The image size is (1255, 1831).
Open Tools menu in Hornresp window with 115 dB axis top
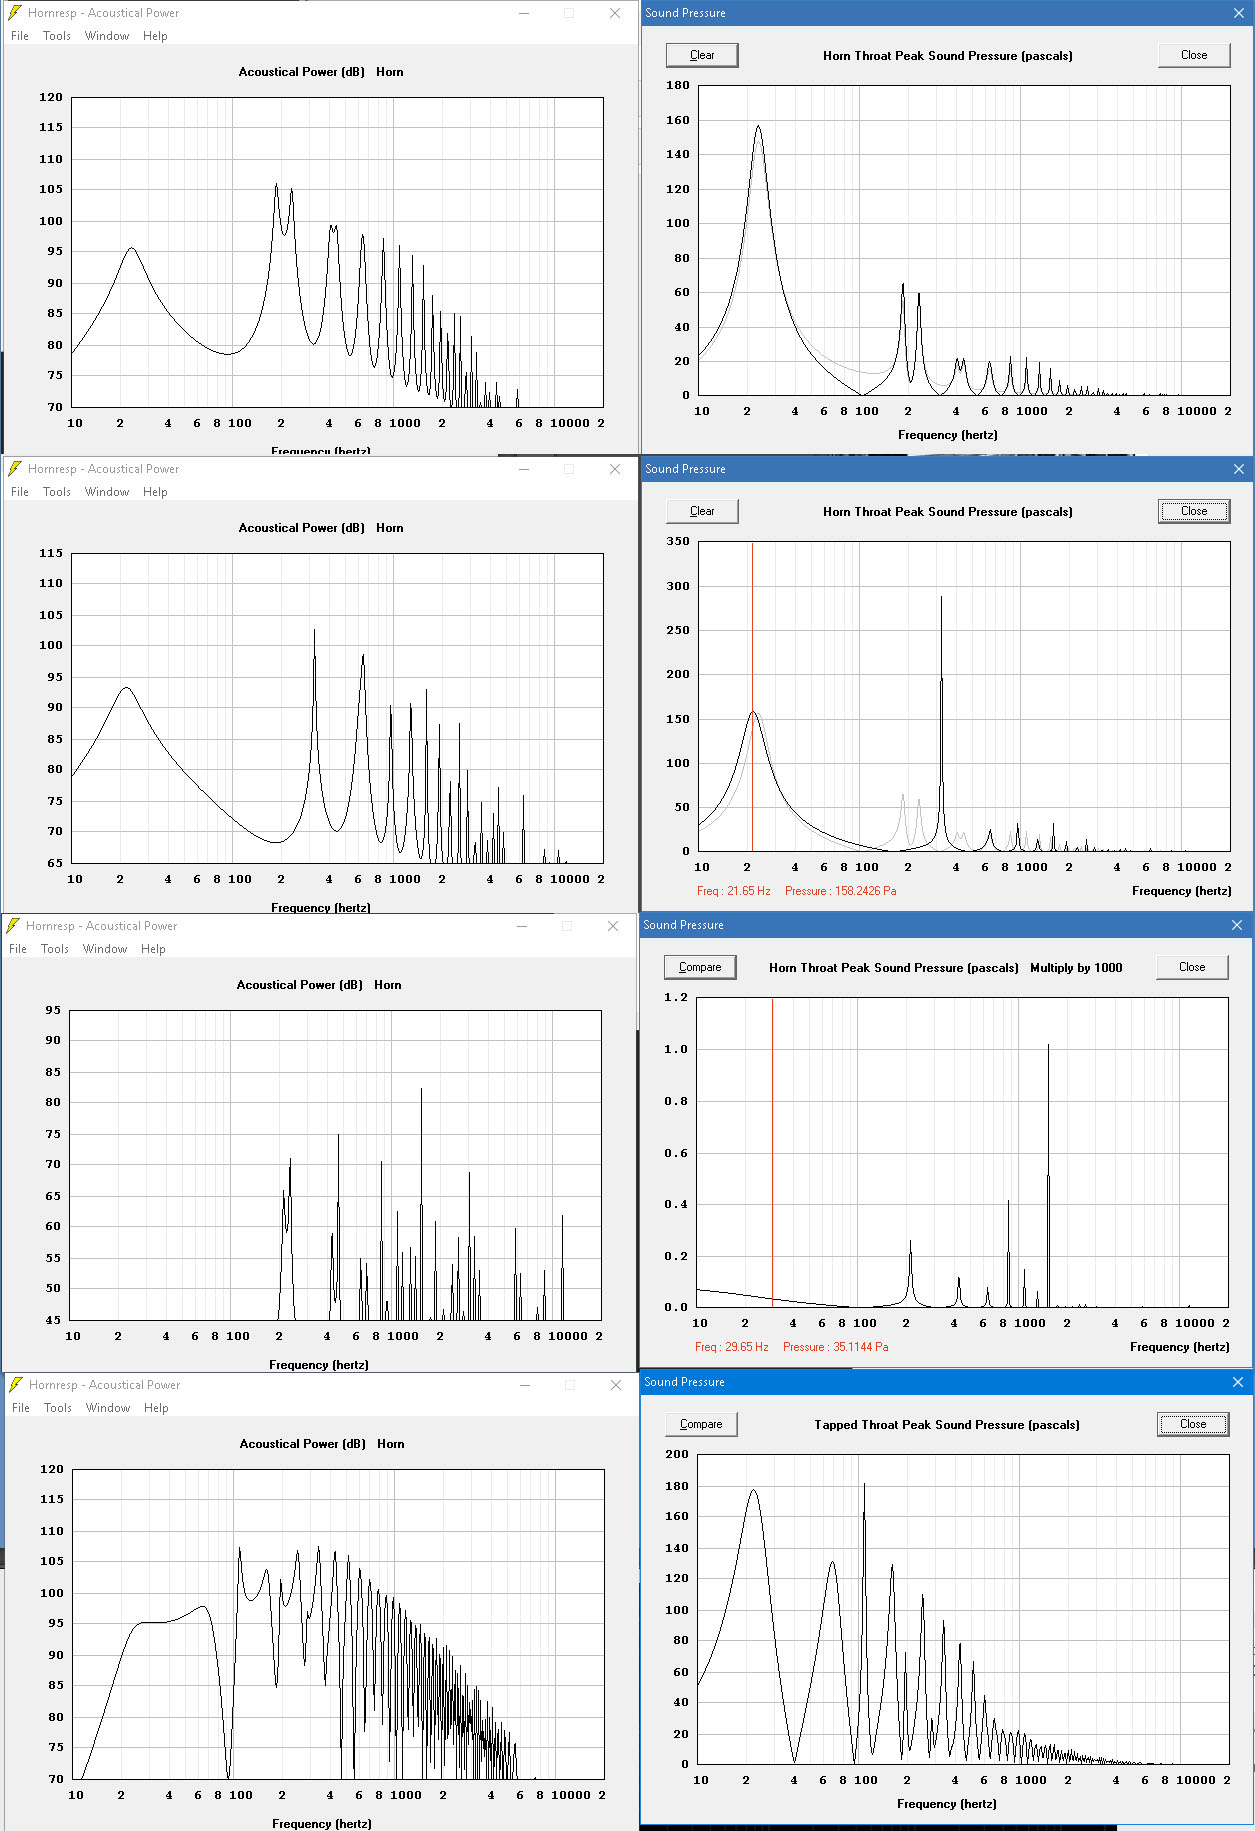pyautogui.click(x=57, y=492)
